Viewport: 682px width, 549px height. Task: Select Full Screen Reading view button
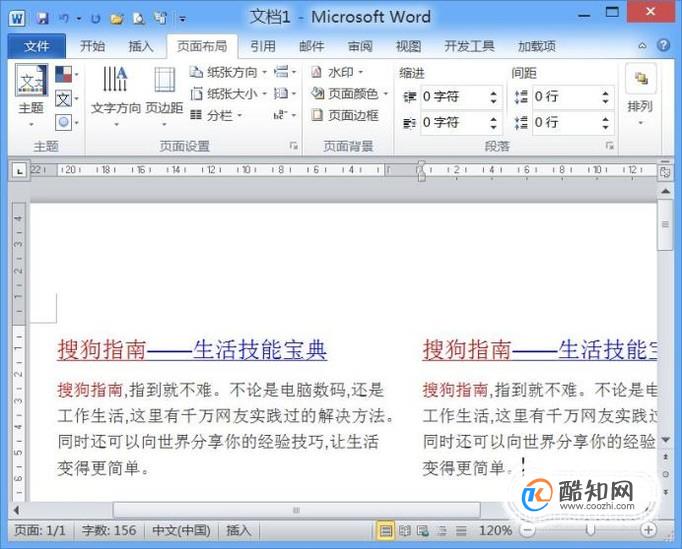tap(405, 530)
